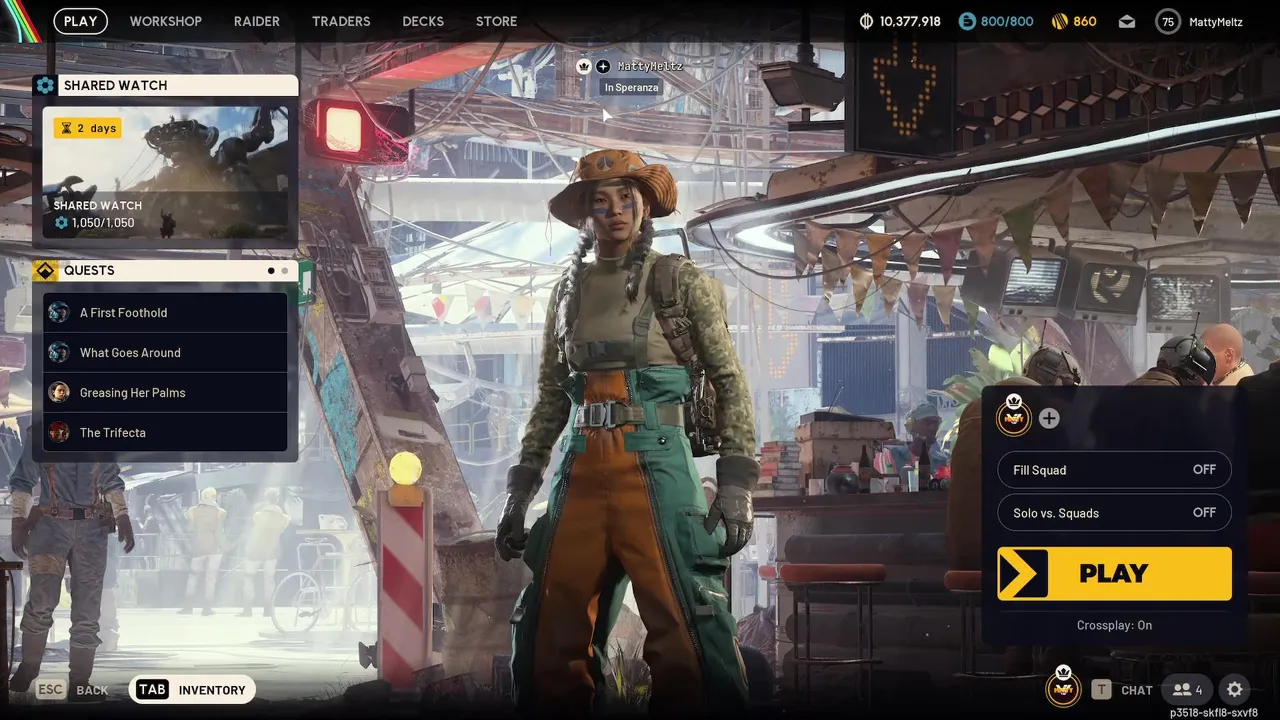The image size is (1280, 720).
Task: Toggle Fill Squad option
Action: click(x=1114, y=469)
